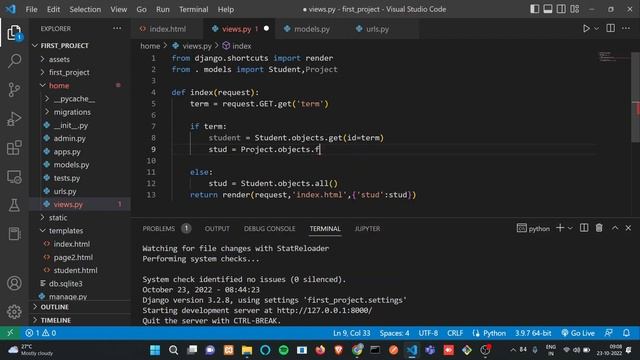Open the Extensions view
640x360 pixels.
point(14,148)
